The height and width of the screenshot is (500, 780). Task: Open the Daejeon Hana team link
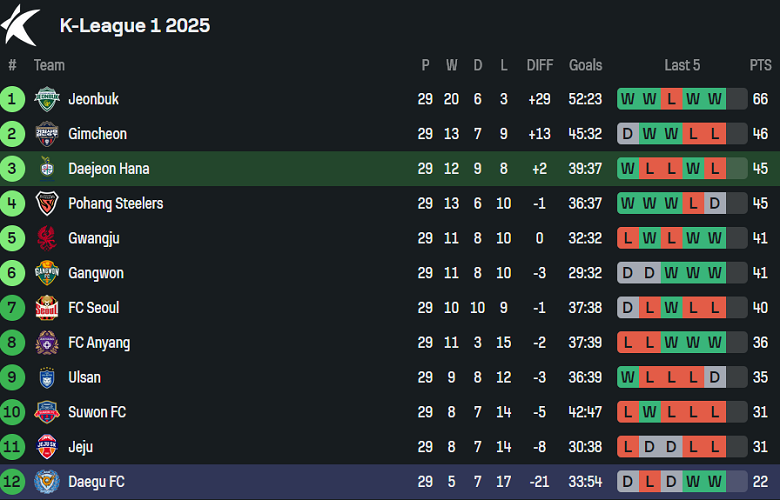tap(108, 169)
